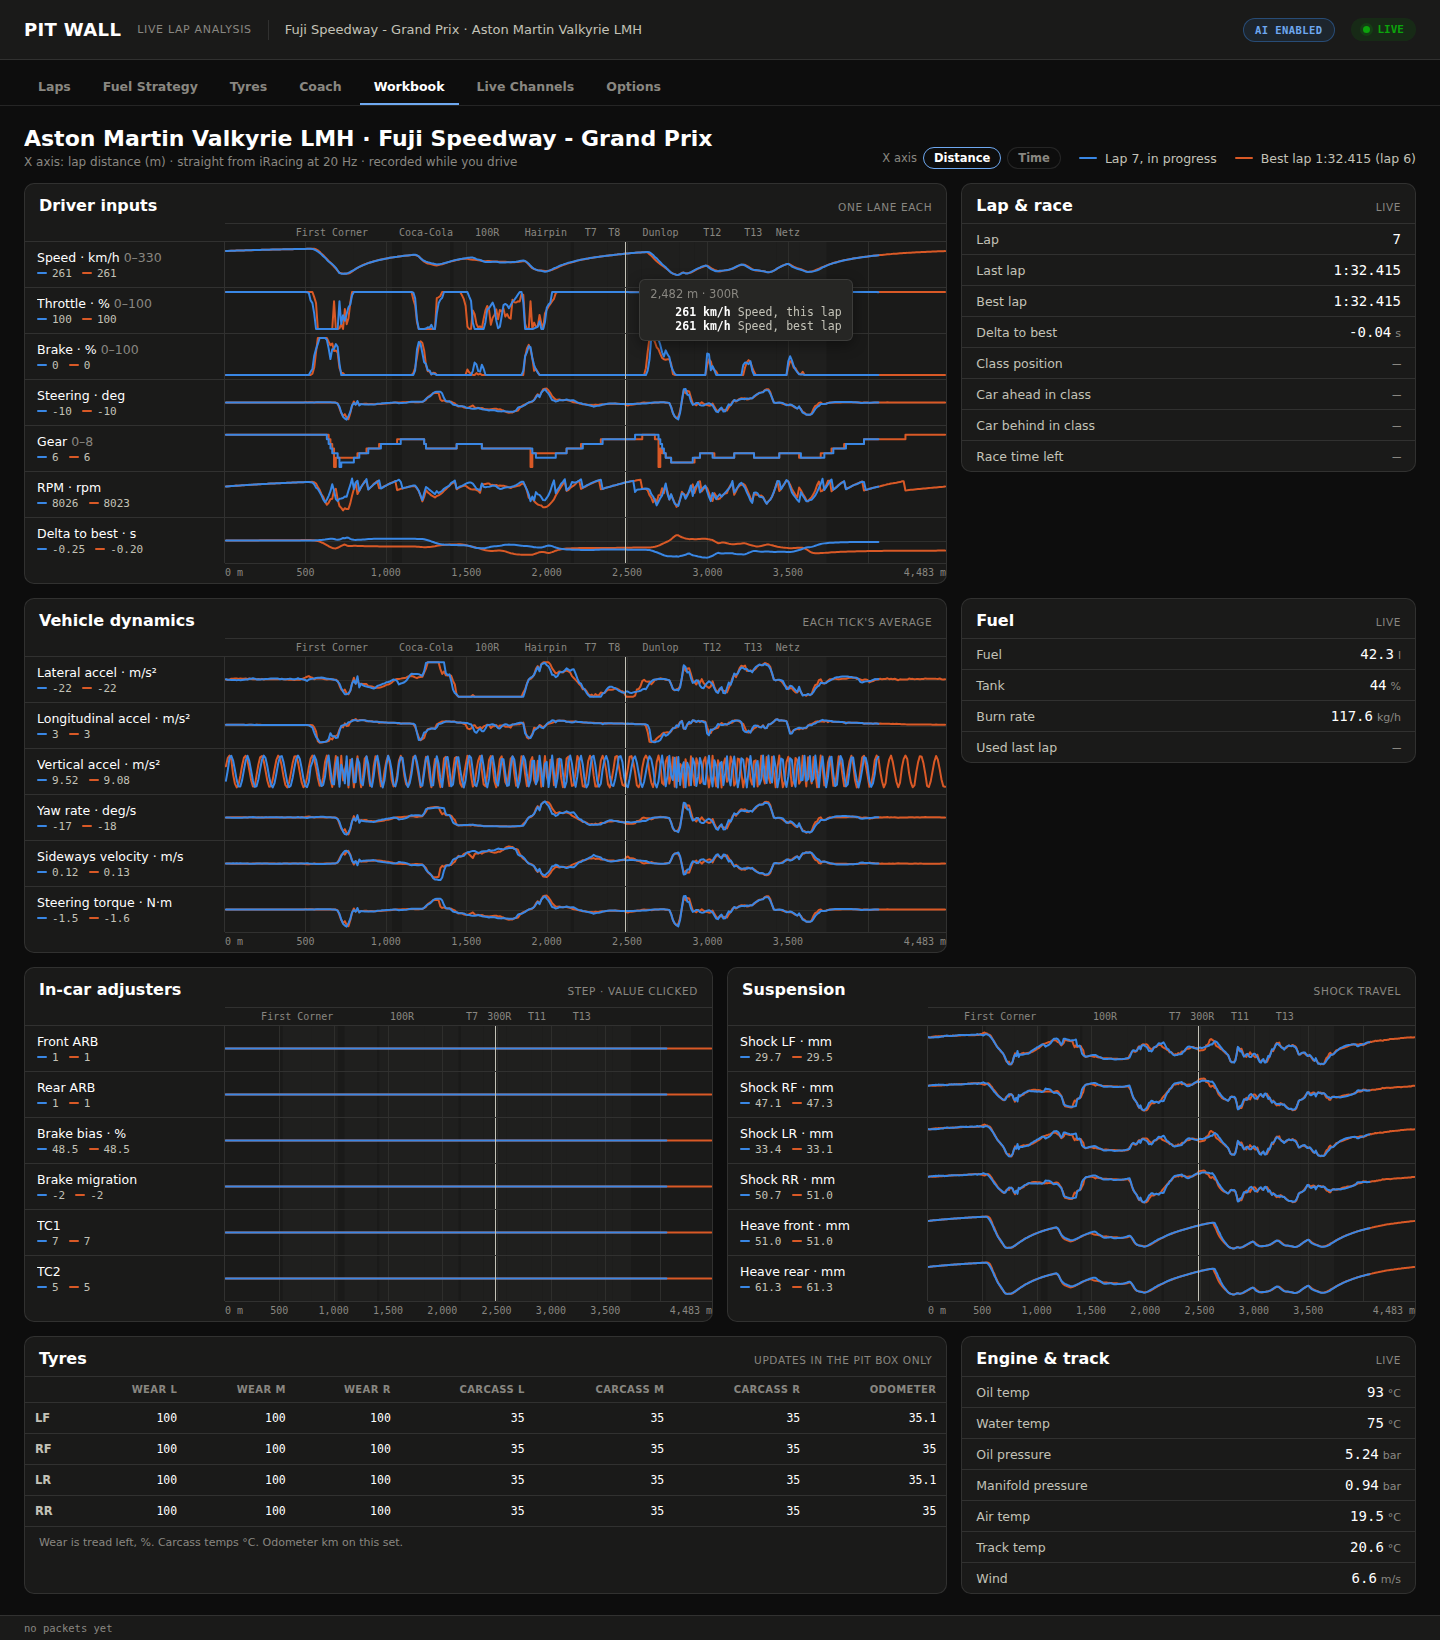Click the Brake % channel label

(88, 350)
